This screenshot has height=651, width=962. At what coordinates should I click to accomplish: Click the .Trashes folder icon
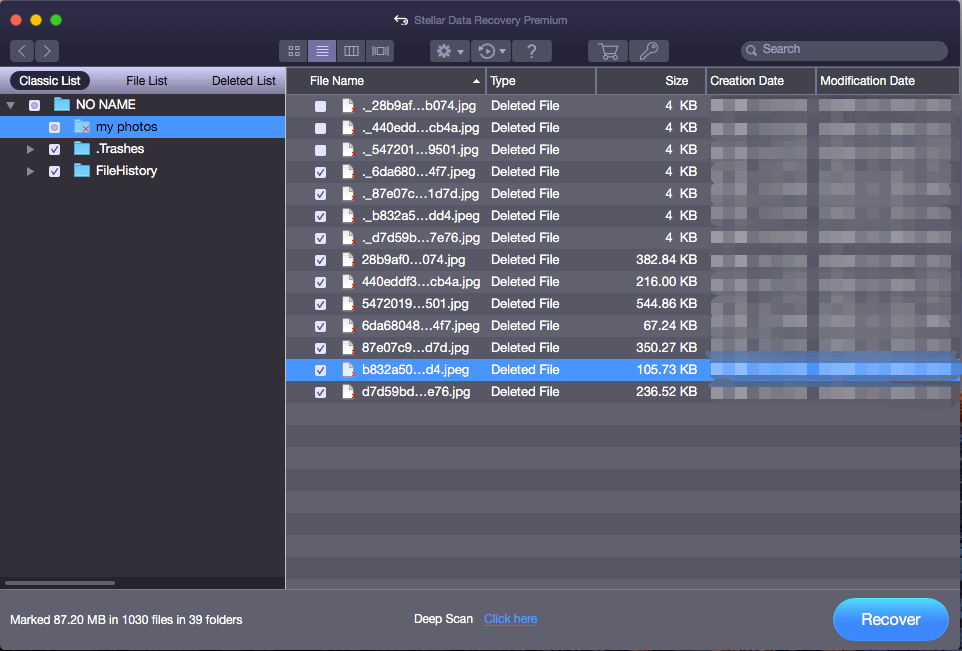82,148
